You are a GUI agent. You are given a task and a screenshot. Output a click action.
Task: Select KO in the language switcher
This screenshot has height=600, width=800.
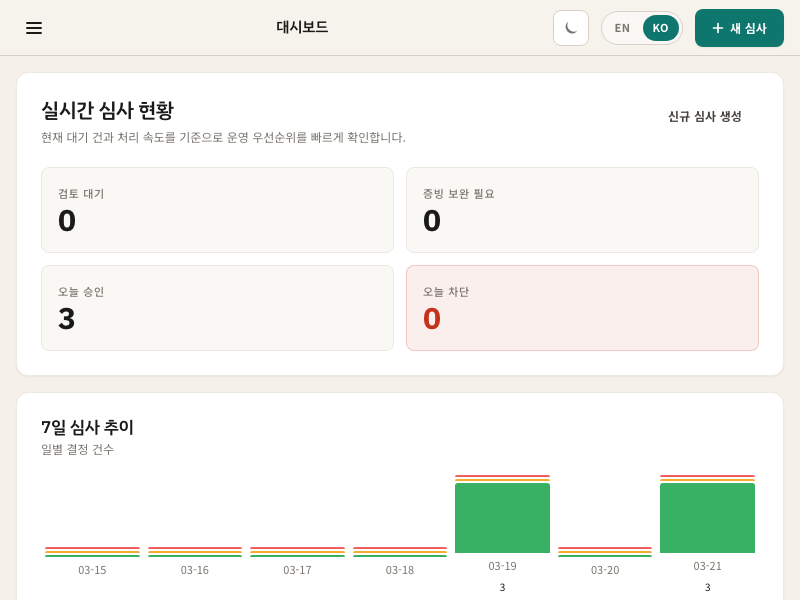[x=660, y=28]
